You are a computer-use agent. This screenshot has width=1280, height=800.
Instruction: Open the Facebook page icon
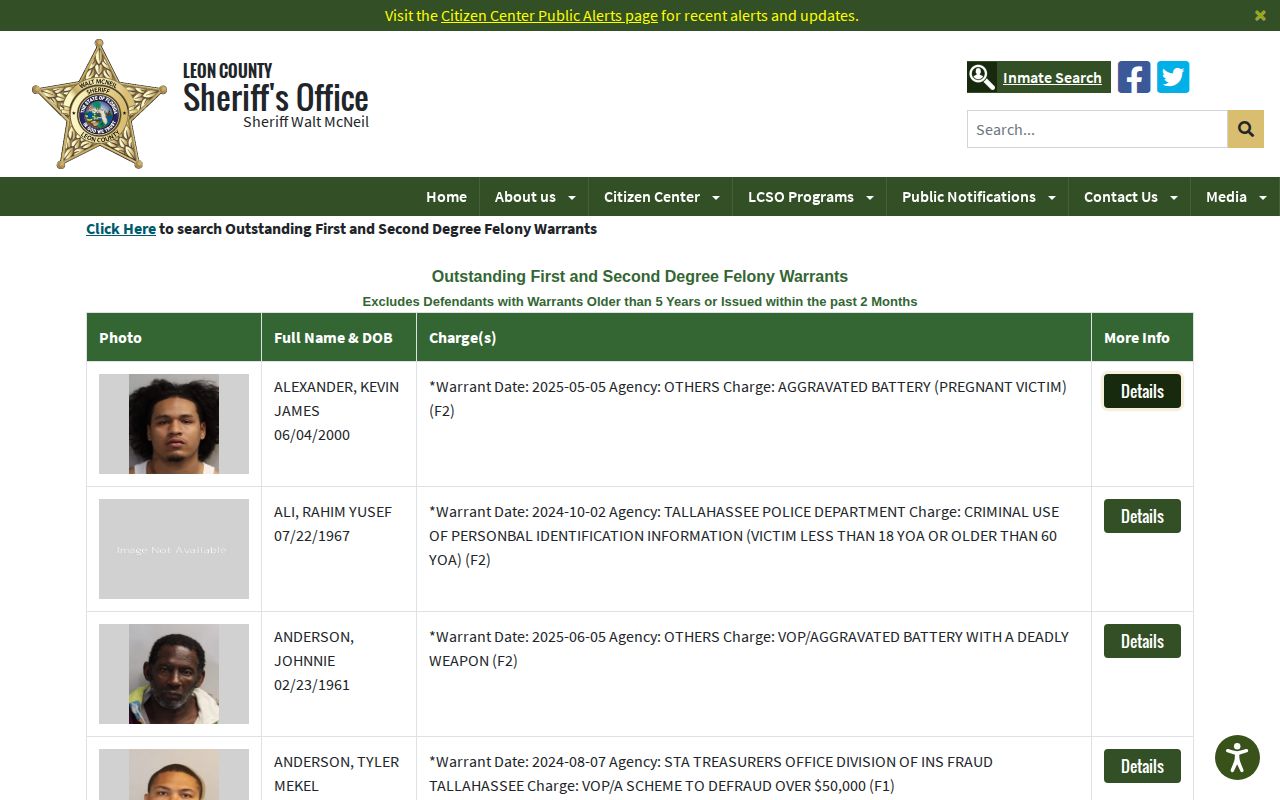1134,77
